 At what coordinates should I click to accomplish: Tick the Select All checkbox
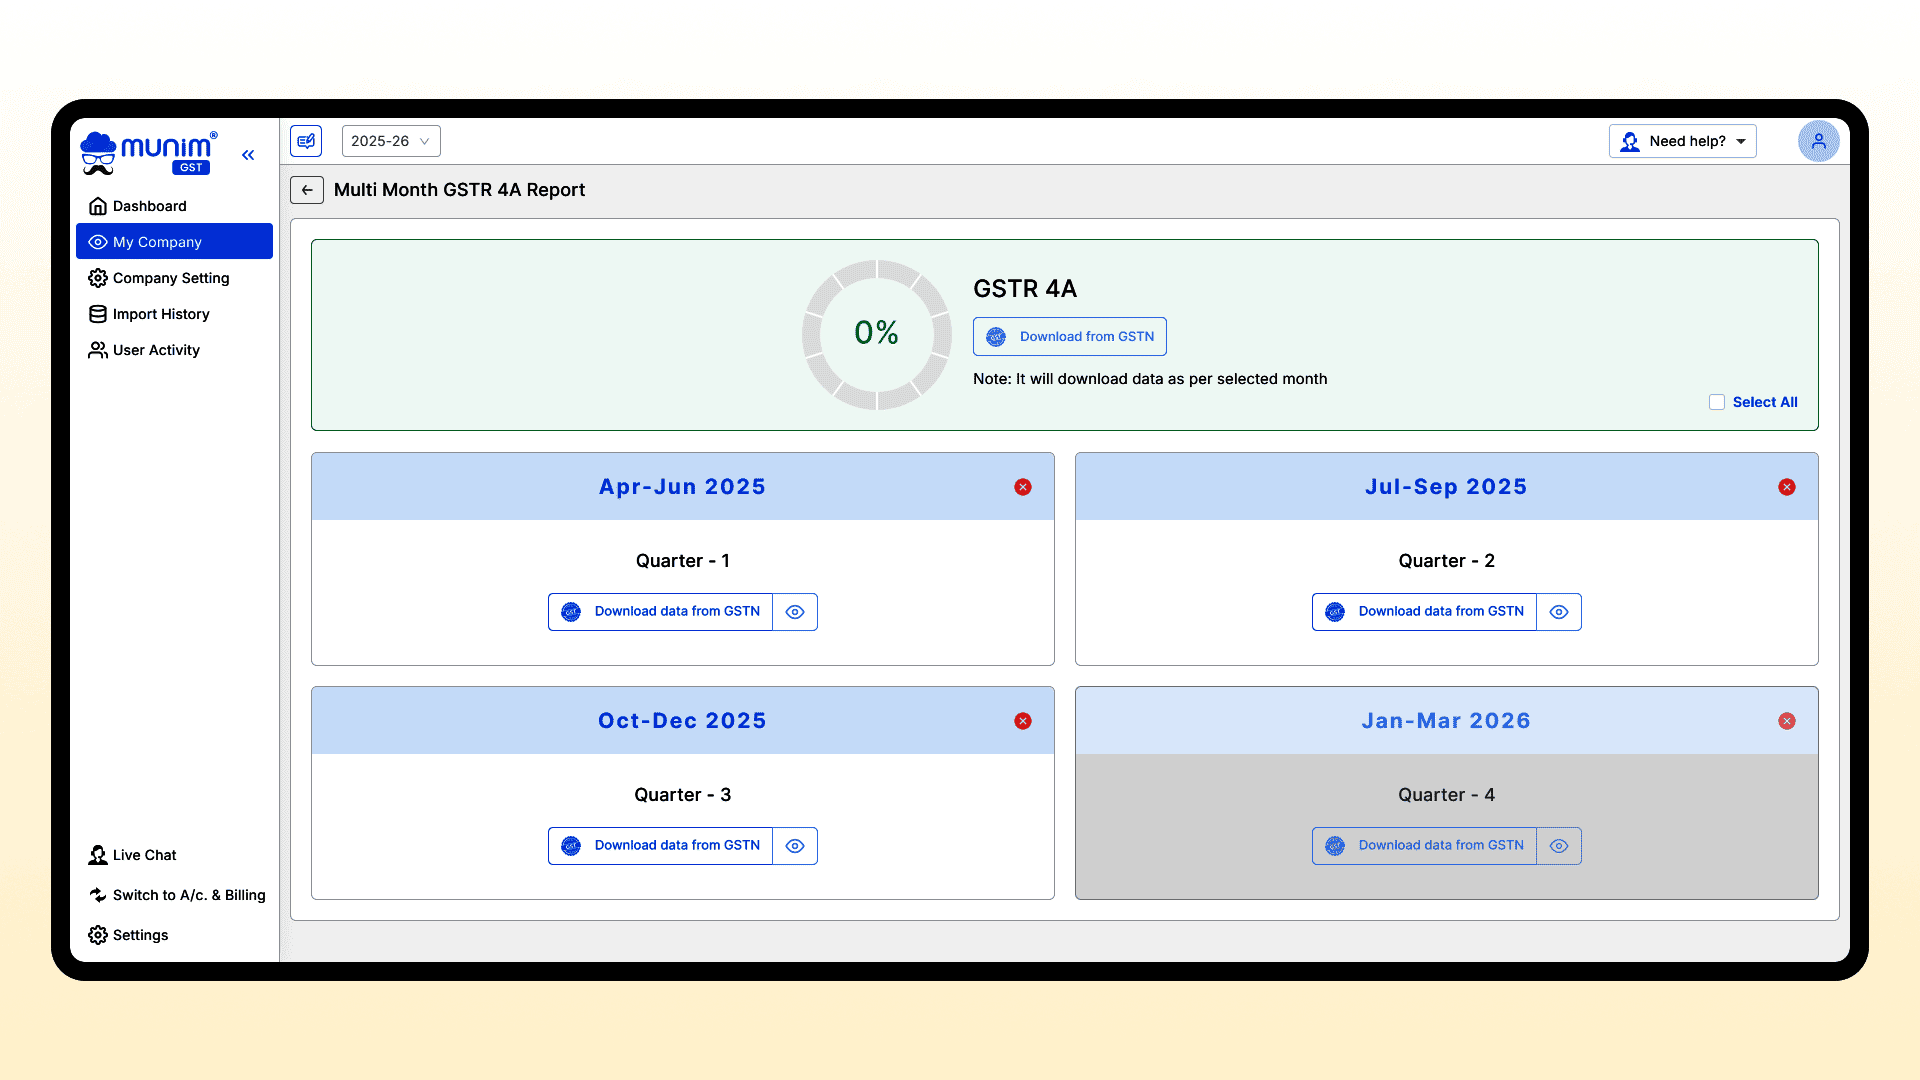point(1717,402)
